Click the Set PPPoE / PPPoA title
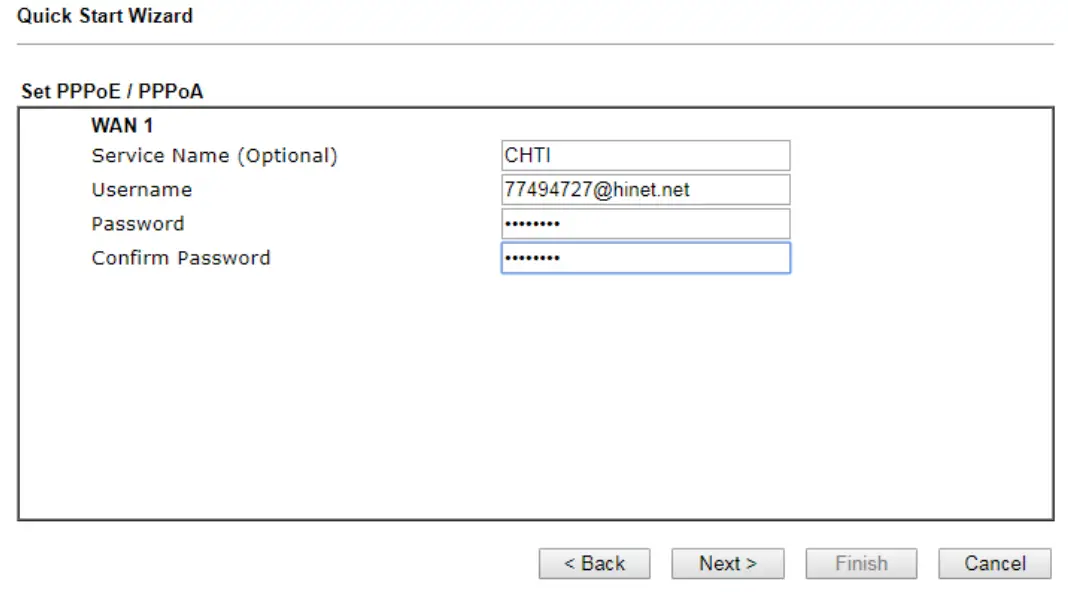1068x593 pixels. (112, 92)
